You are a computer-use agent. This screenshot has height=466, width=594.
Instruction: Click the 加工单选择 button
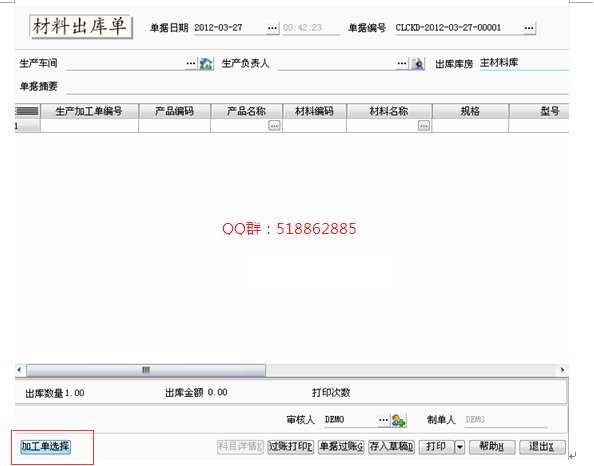pos(46,446)
